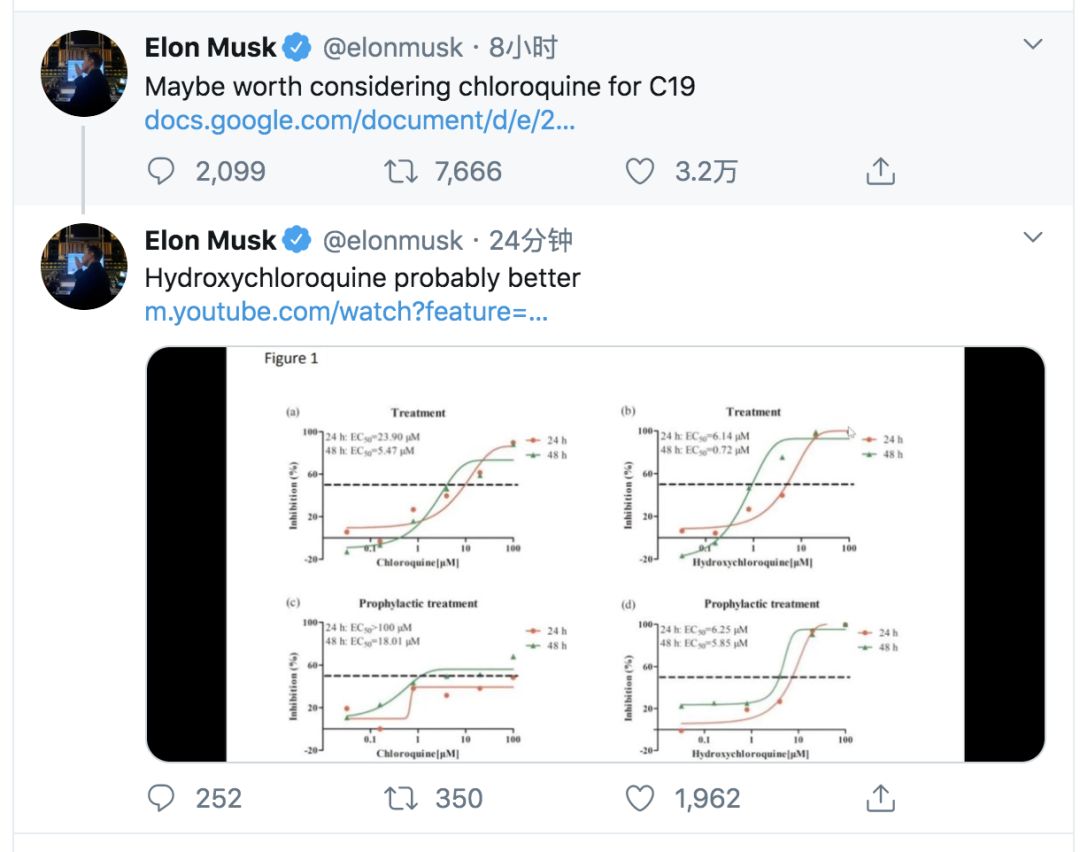Click the avatar on the Hydroxychloroquine tweet

click(x=84, y=266)
